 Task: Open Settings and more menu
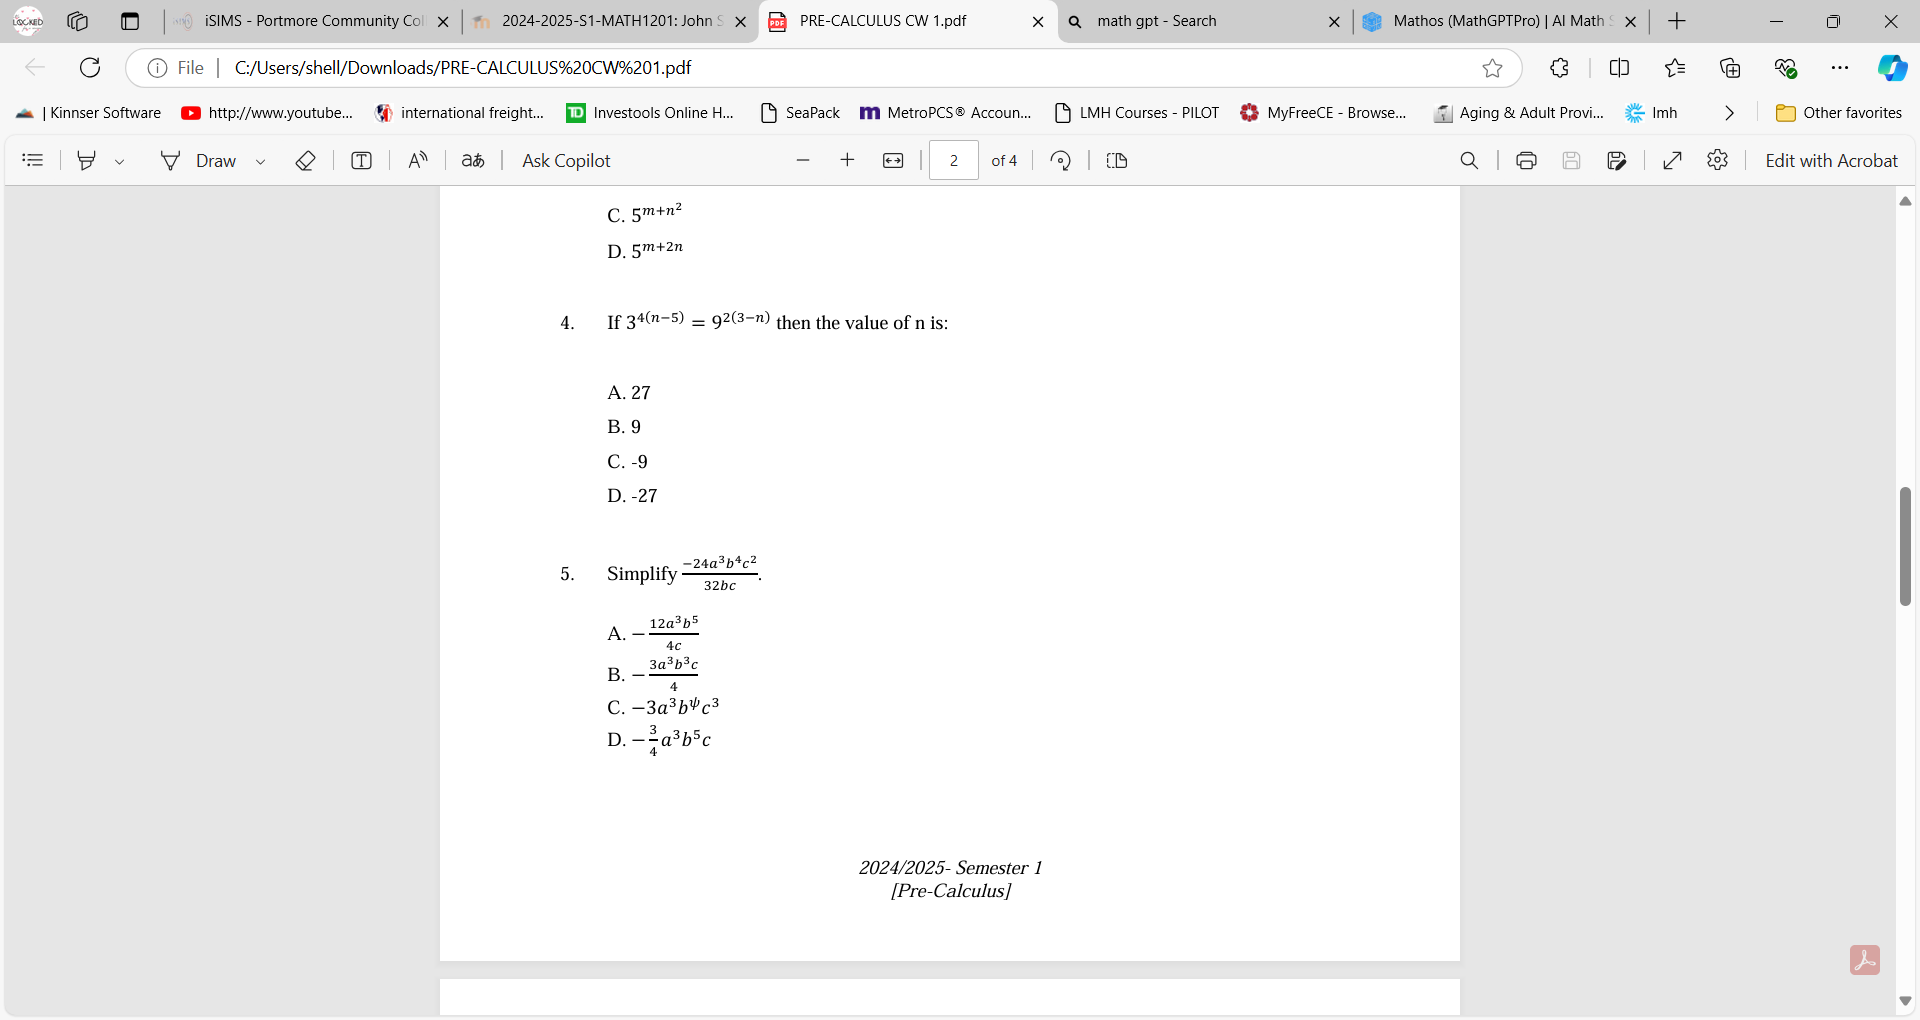pos(1840,68)
